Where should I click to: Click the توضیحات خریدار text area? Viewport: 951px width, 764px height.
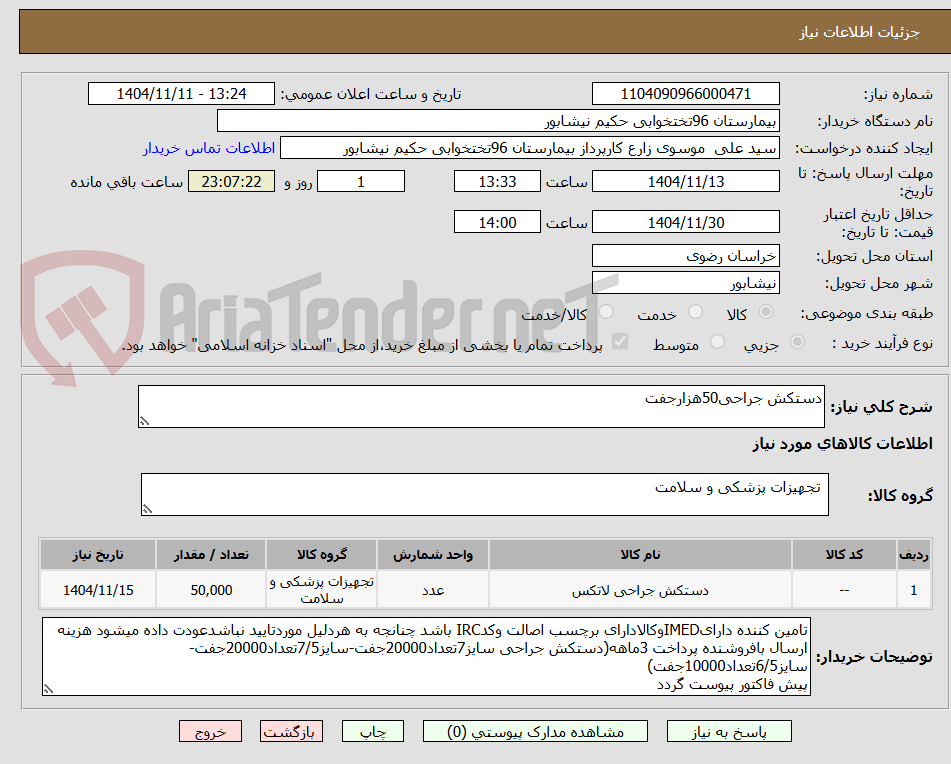coord(426,657)
